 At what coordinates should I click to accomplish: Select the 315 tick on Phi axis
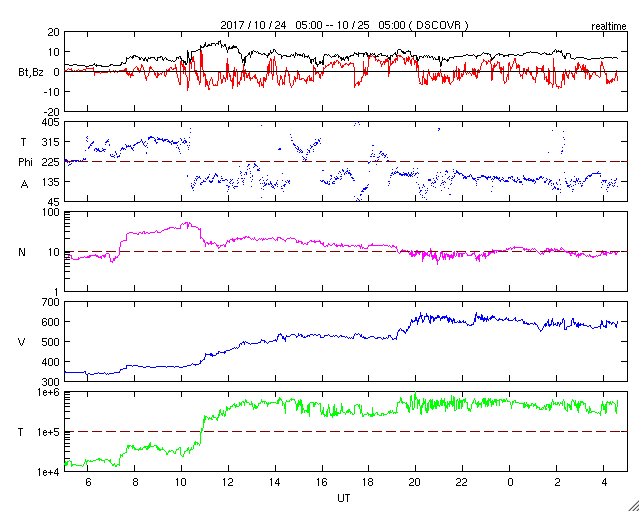pos(52,142)
